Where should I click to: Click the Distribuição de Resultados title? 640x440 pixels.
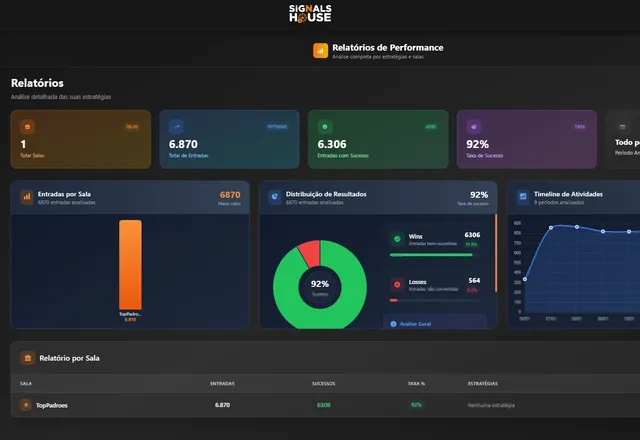coord(326,194)
